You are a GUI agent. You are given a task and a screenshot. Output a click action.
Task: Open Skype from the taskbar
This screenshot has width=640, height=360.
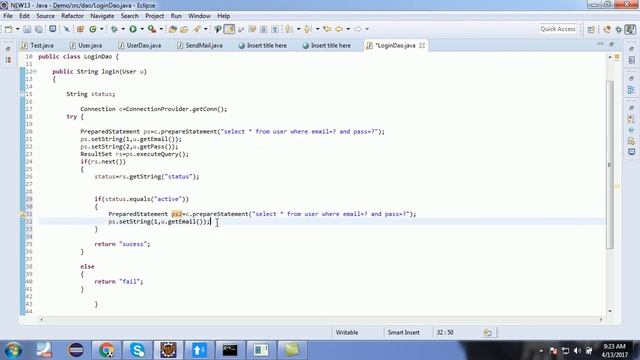(x=138, y=350)
